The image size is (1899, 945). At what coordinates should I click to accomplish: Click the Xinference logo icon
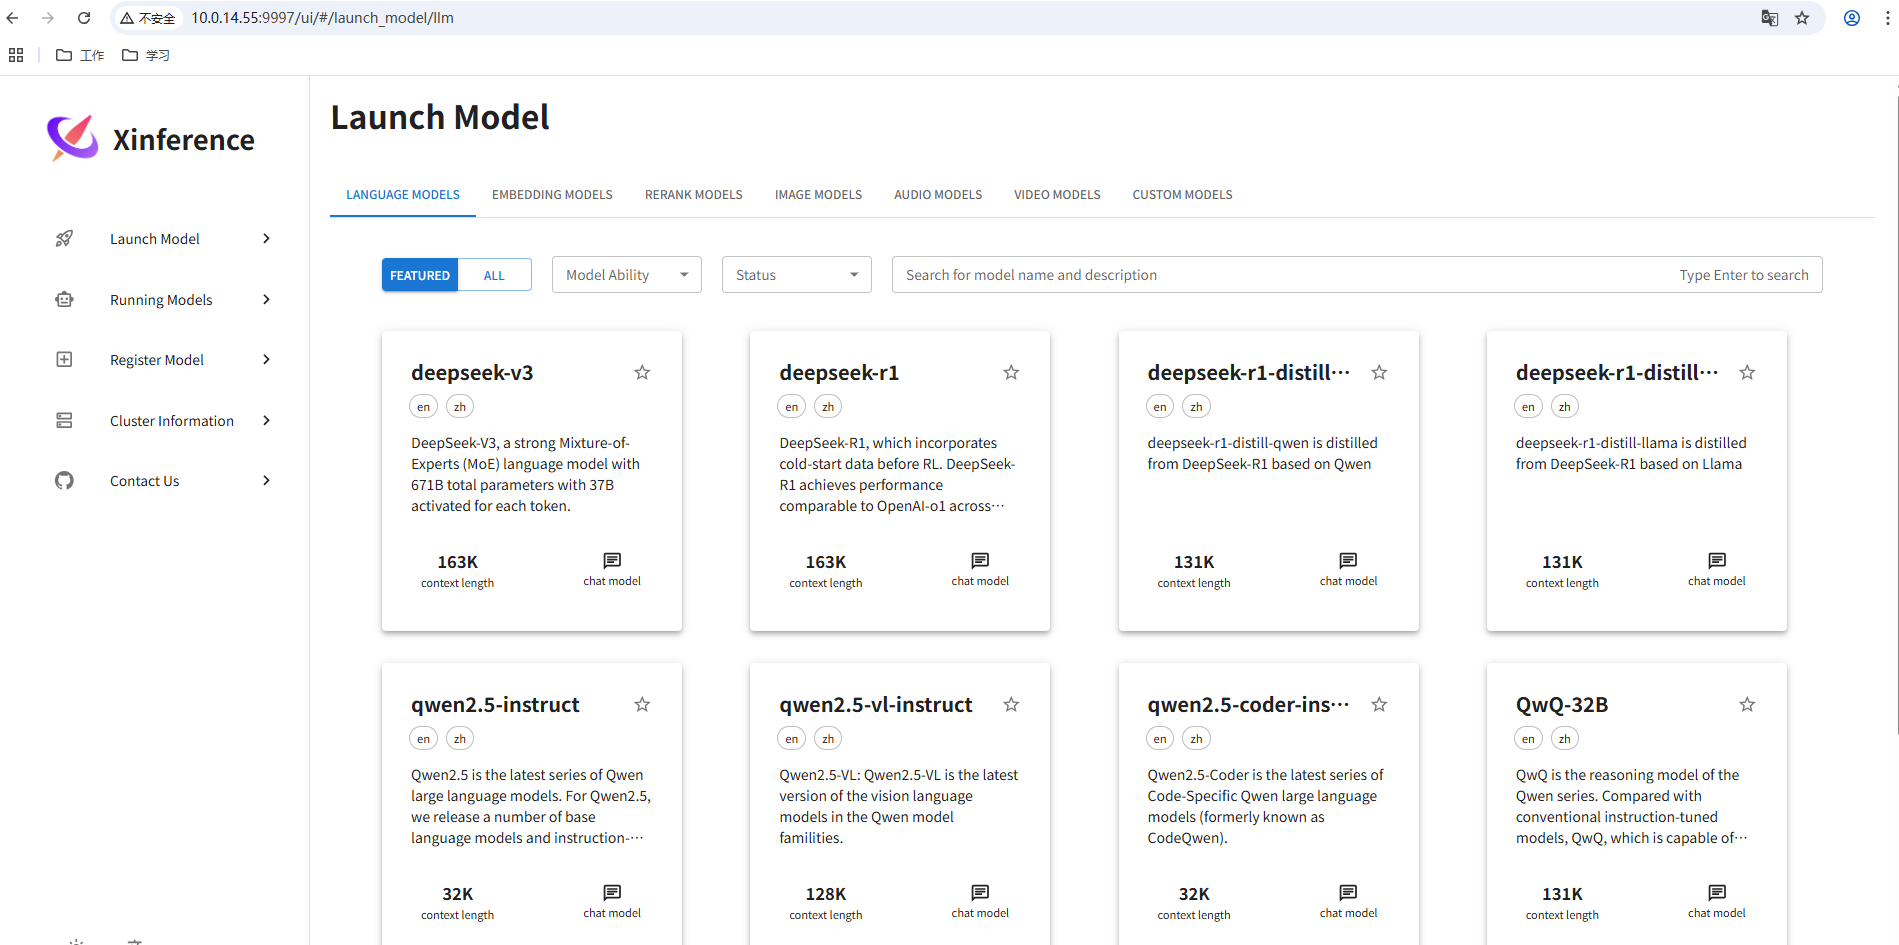72,138
